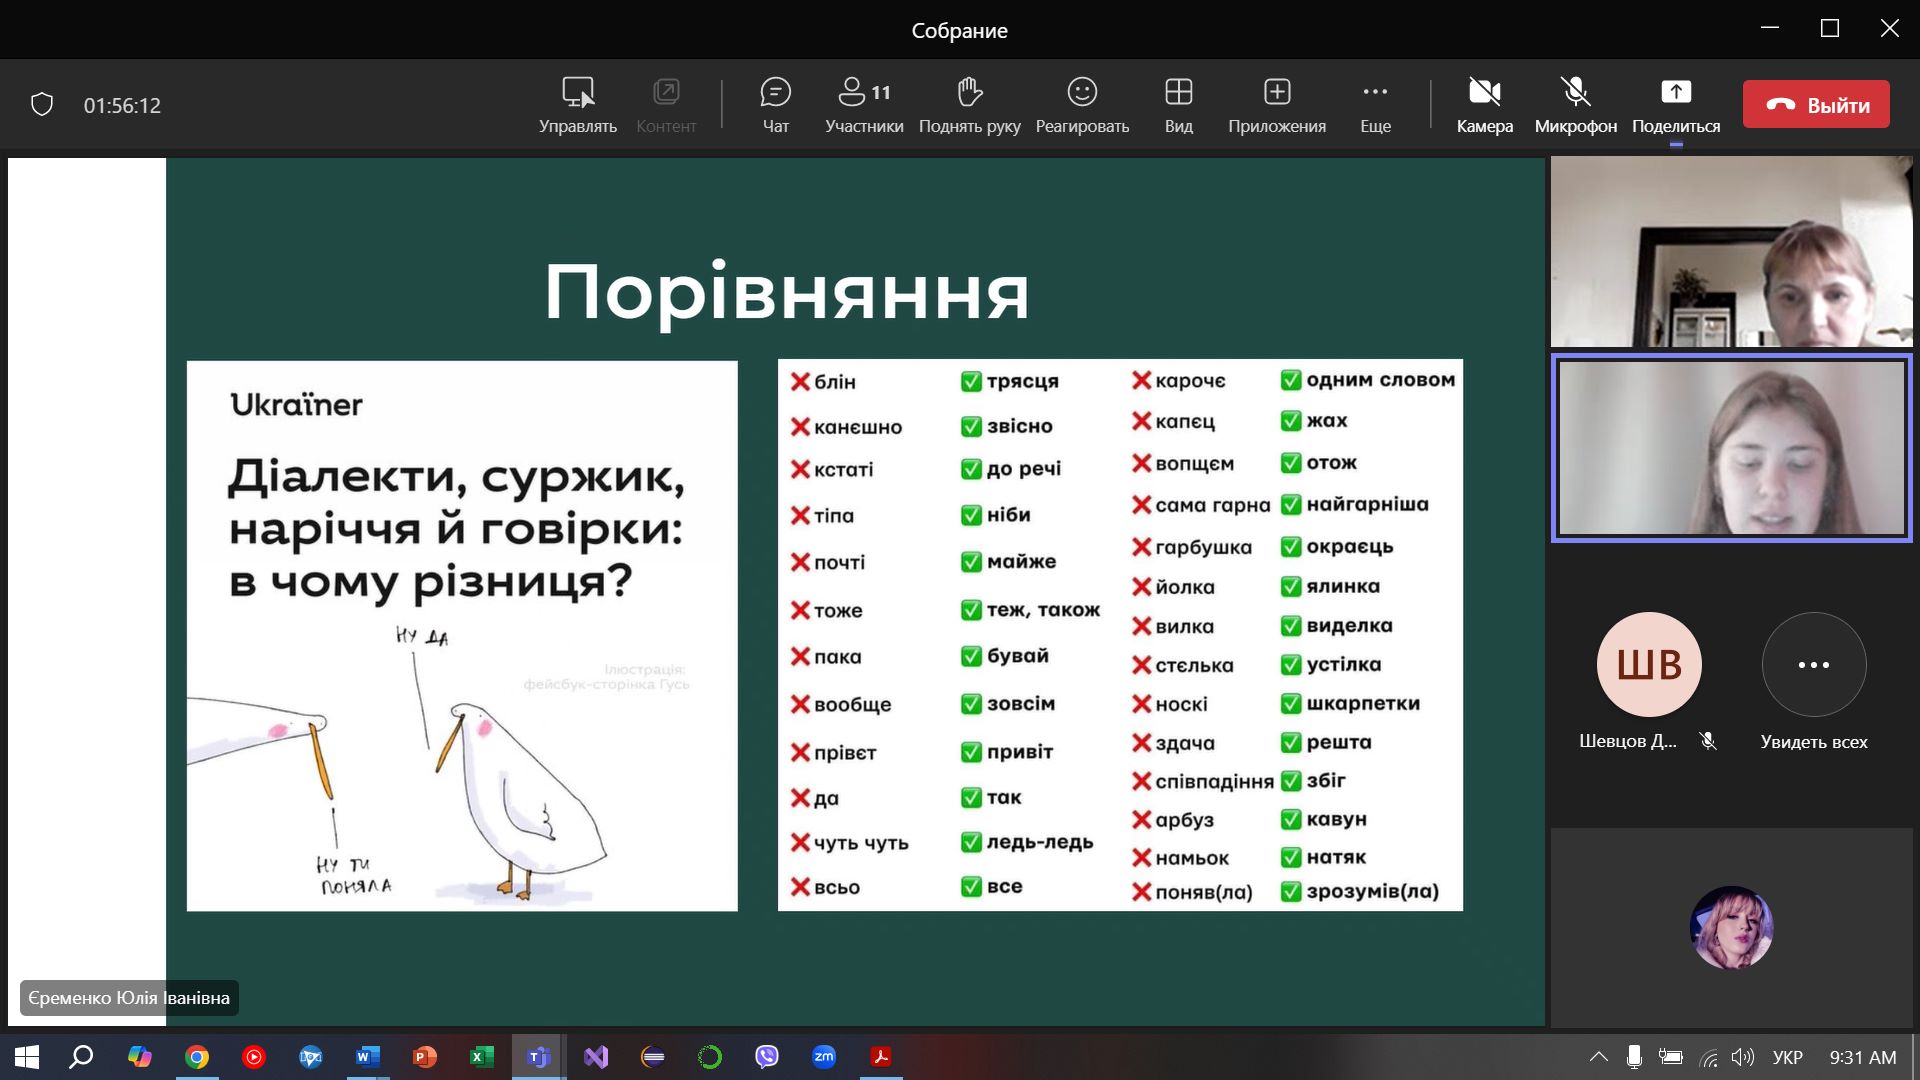Open Word from the taskbar

(368, 1057)
